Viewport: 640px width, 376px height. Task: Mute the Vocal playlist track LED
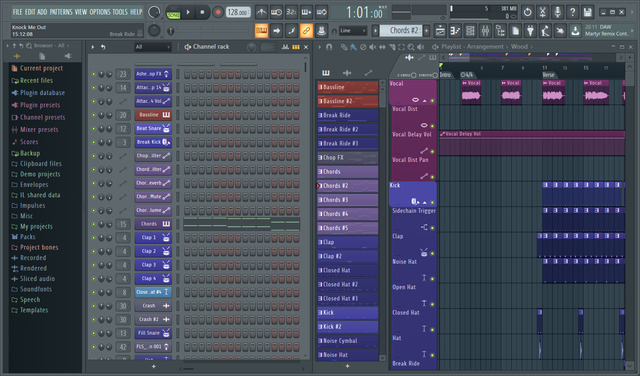point(432,100)
